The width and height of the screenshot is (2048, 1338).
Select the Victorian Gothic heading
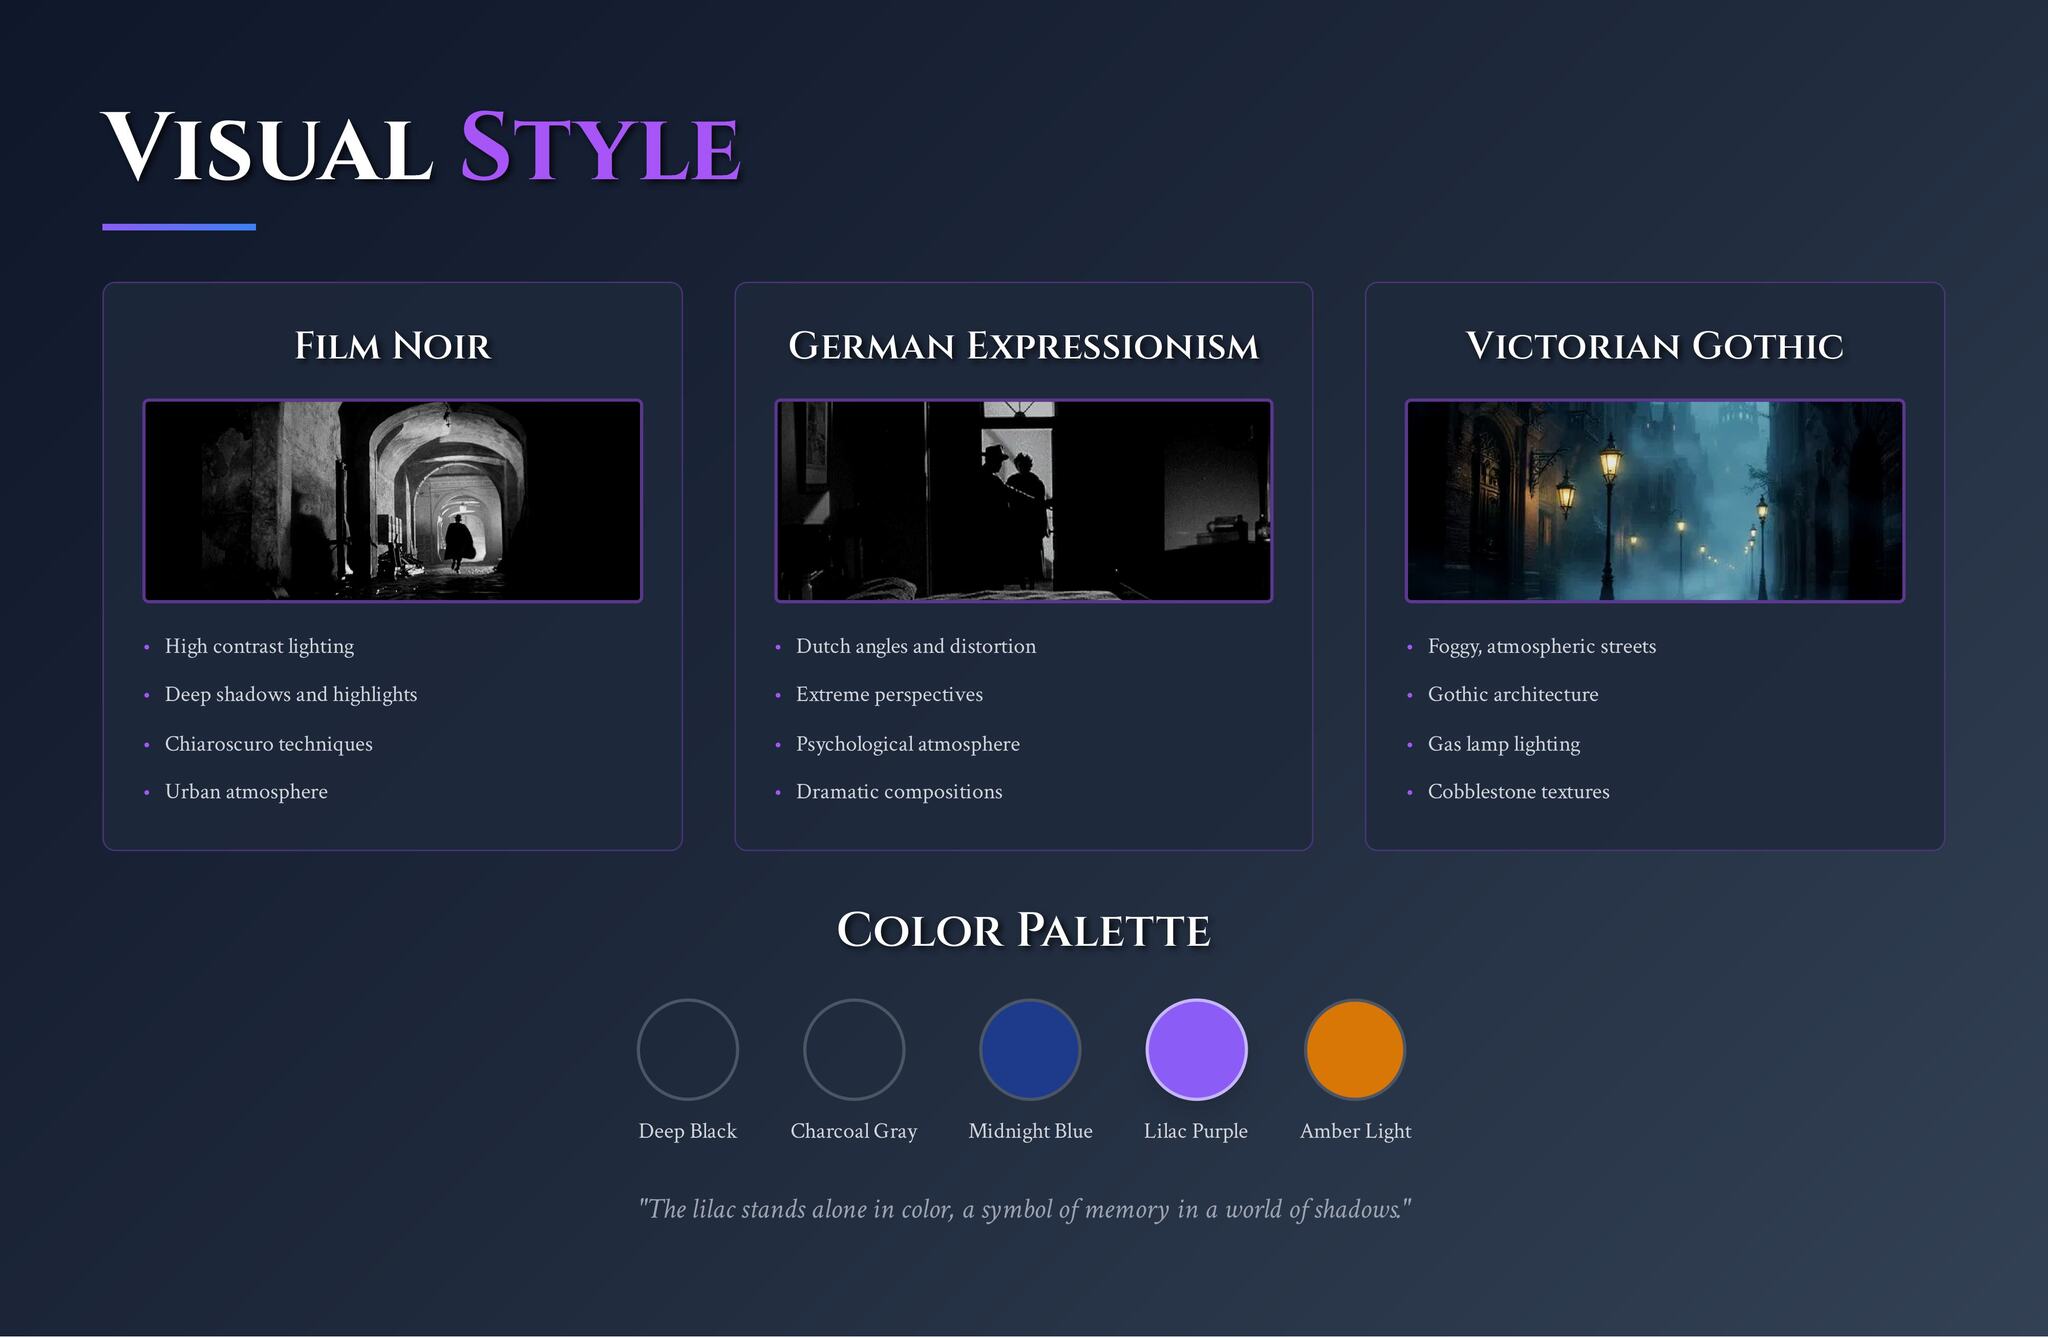1654,346
